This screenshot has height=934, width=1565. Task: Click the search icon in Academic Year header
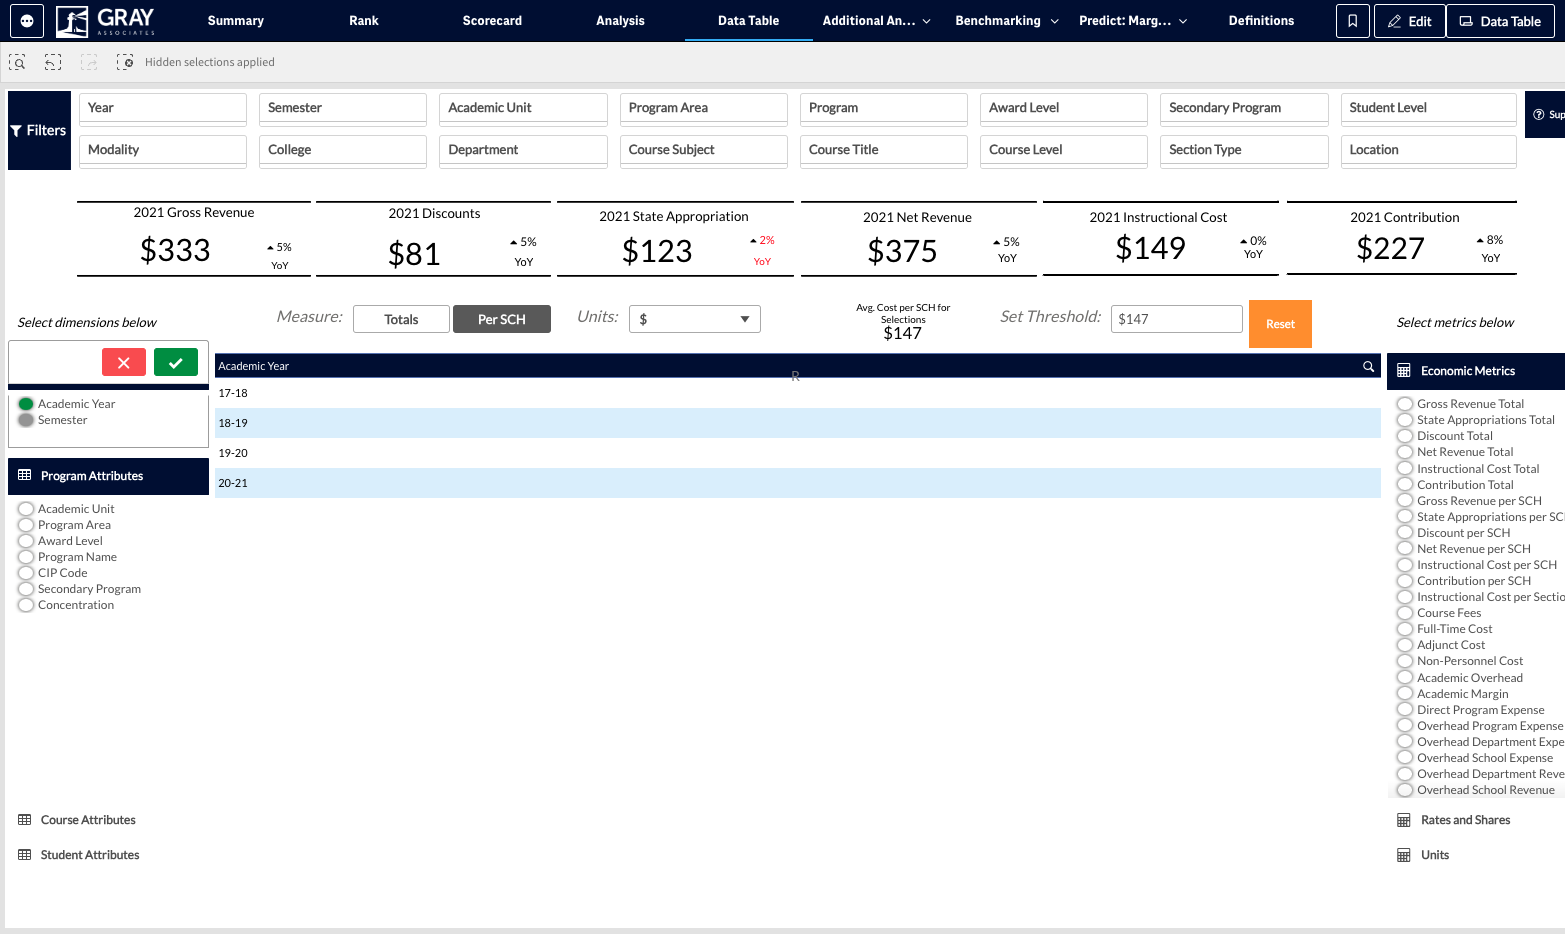[x=1368, y=366]
